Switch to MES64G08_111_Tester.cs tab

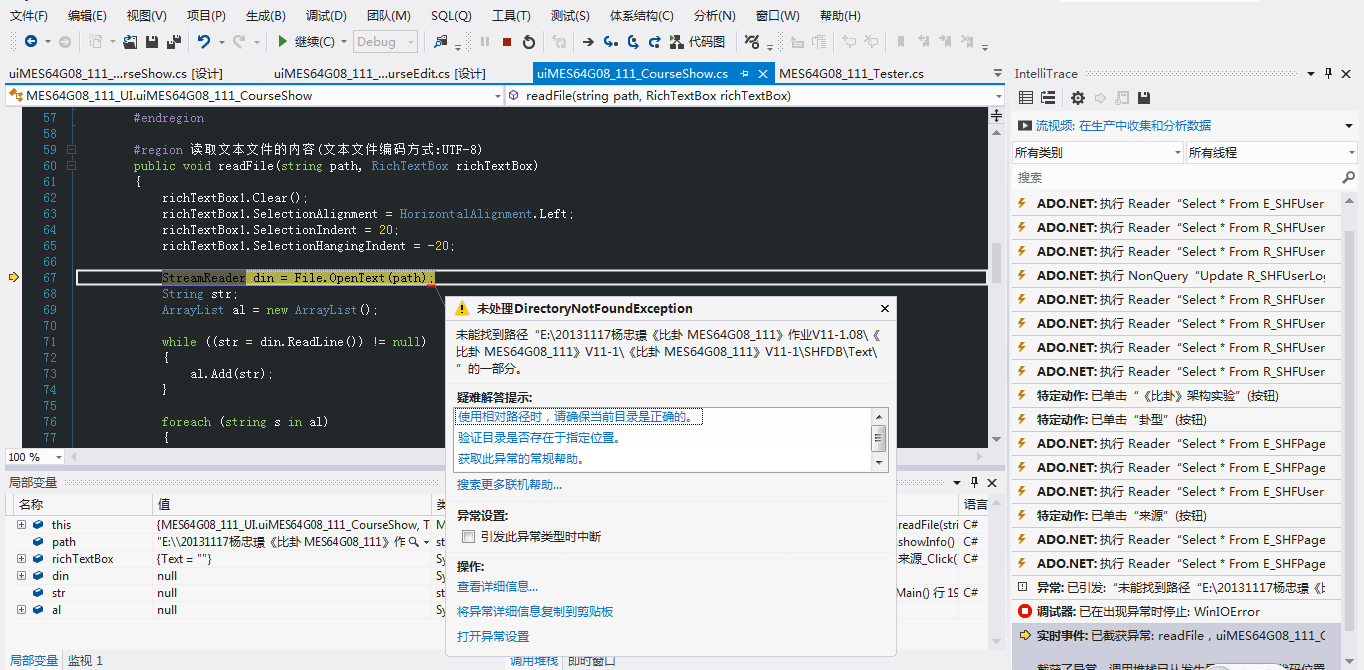(x=851, y=74)
